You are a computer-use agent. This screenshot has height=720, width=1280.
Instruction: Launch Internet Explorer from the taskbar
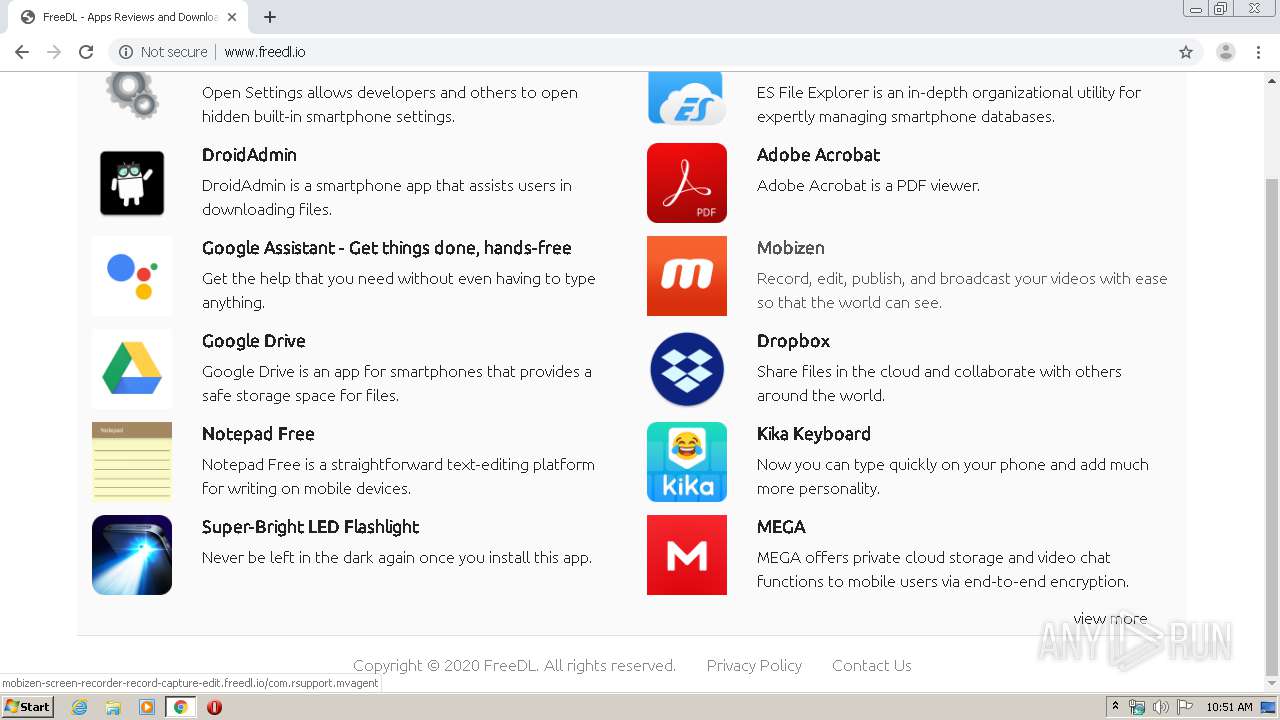(79, 707)
